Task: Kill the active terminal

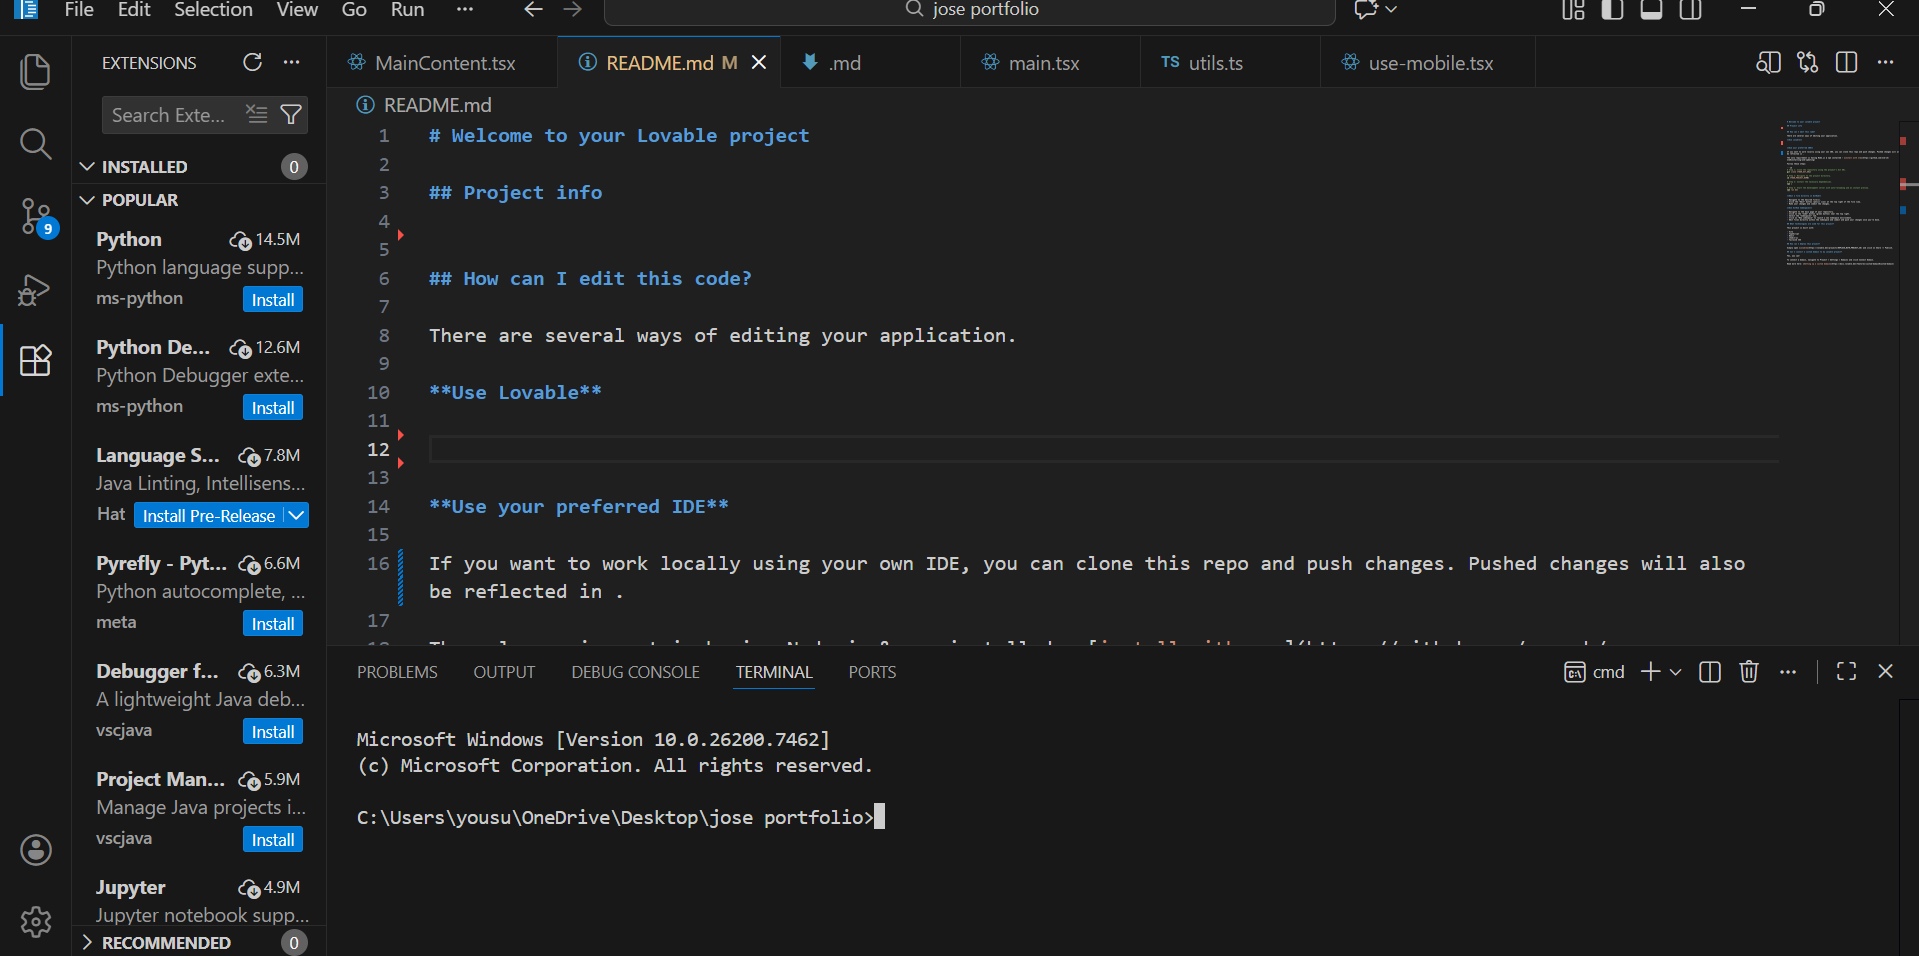Action: pyautogui.click(x=1748, y=671)
